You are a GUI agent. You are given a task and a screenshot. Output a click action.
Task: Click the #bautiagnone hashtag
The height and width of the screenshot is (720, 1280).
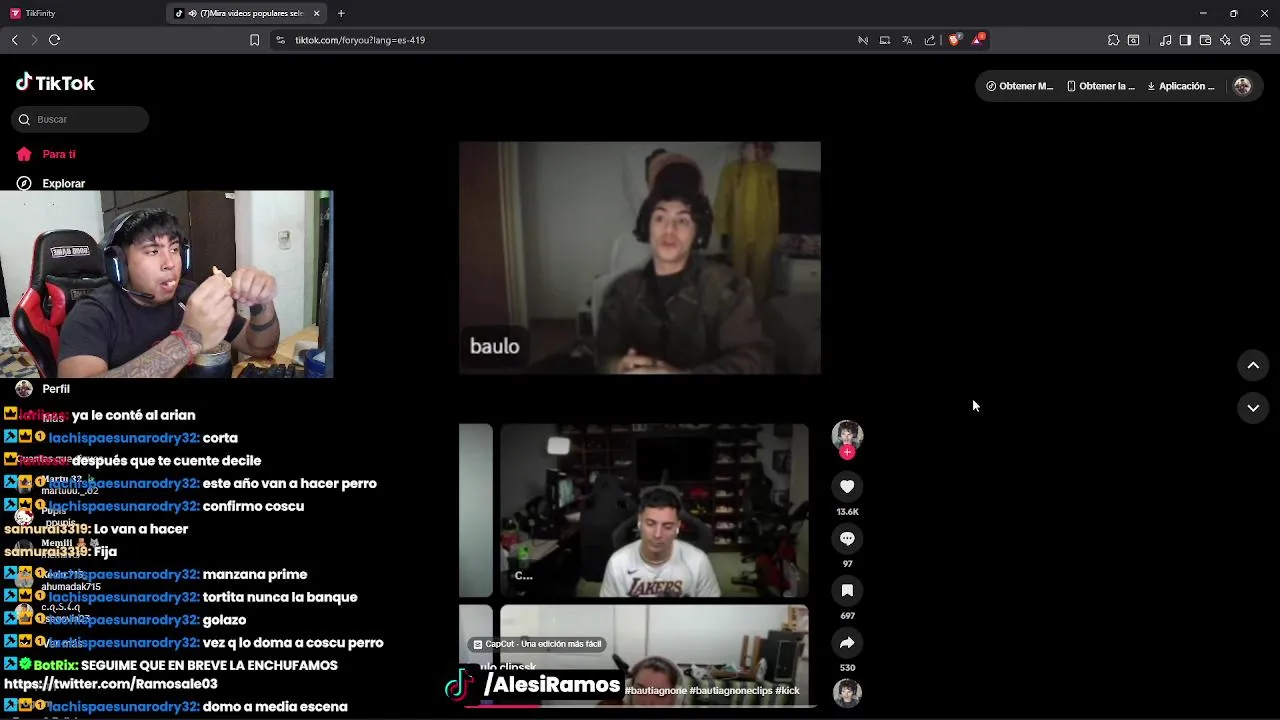pyautogui.click(x=656, y=691)
